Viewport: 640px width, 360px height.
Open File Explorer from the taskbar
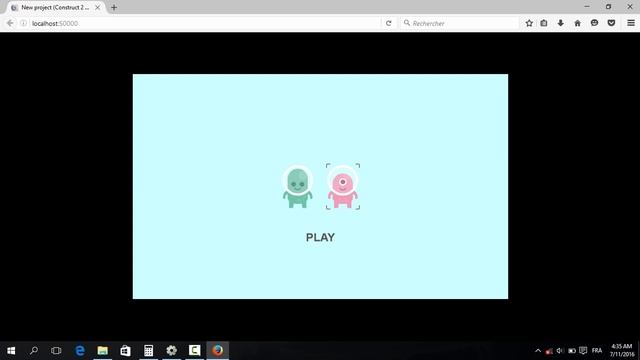coord(102,350)
